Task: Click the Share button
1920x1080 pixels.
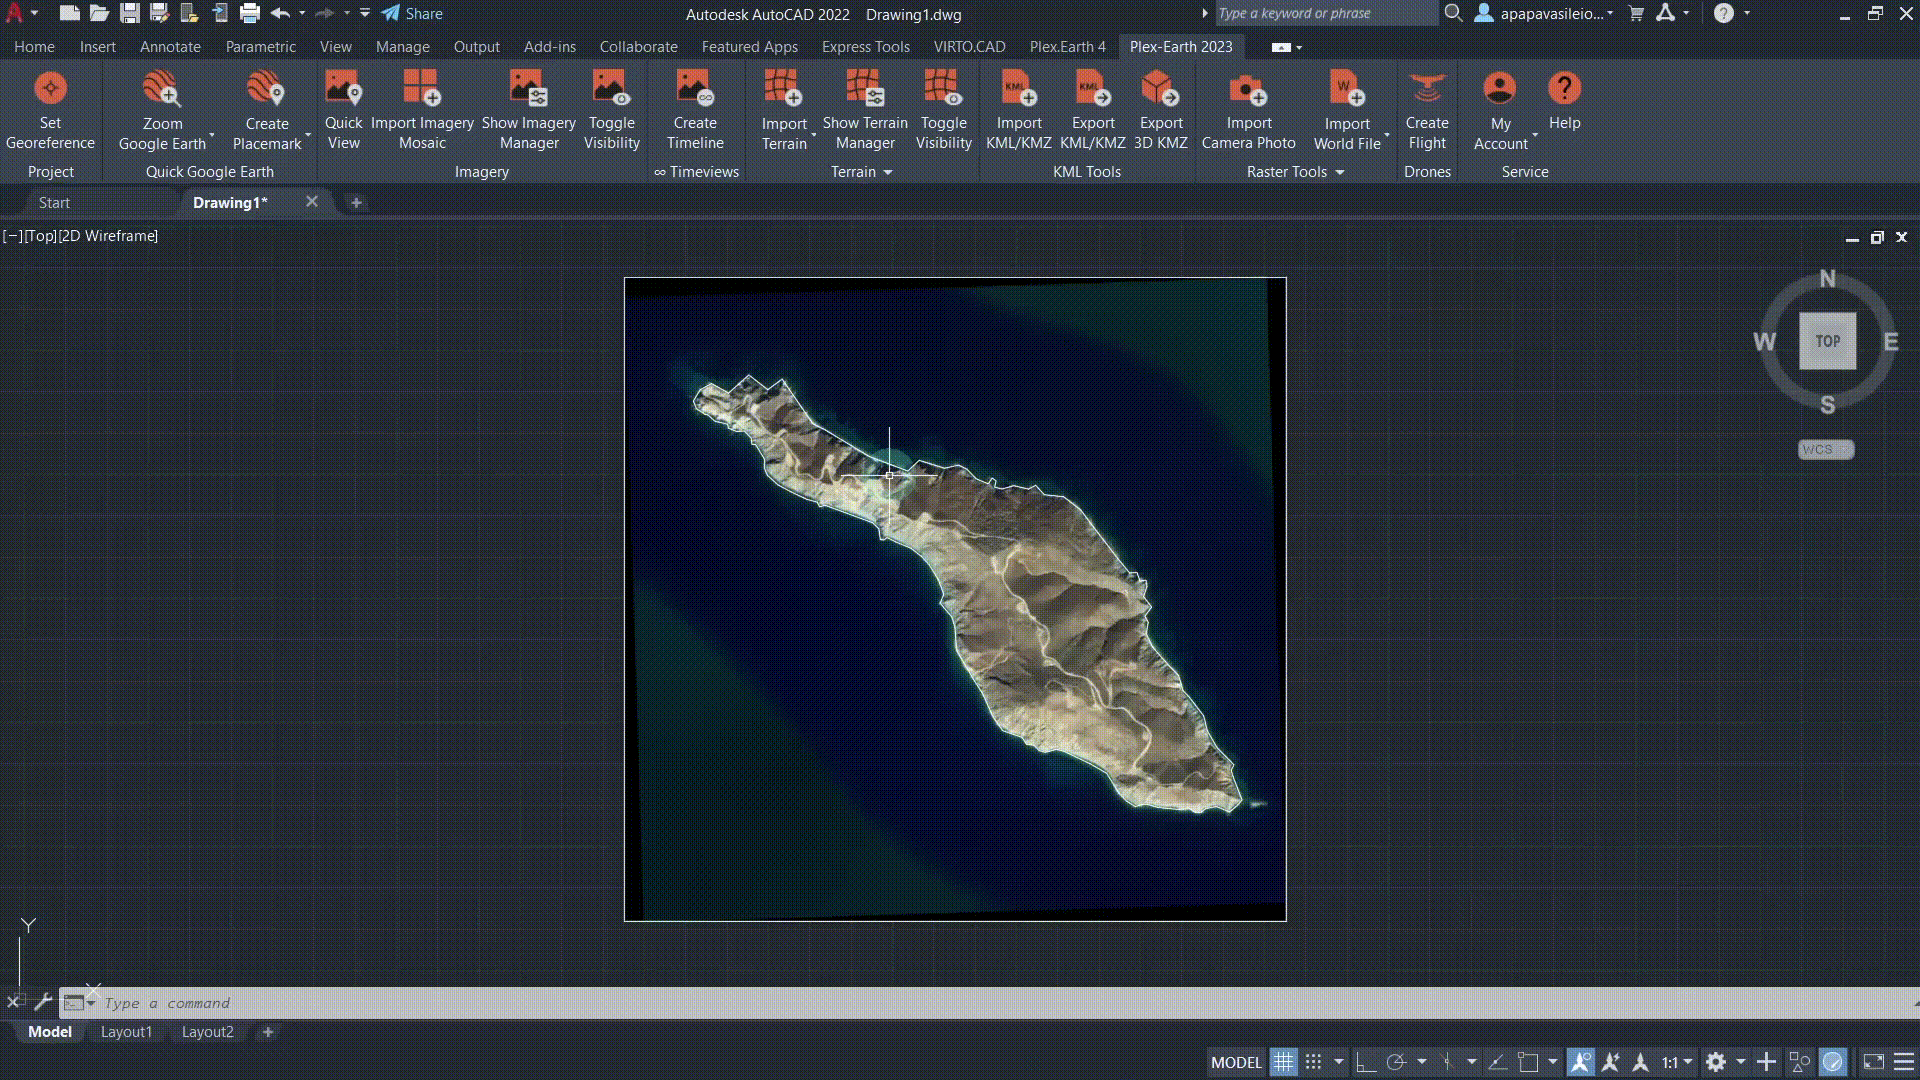Action: (412, 14)
